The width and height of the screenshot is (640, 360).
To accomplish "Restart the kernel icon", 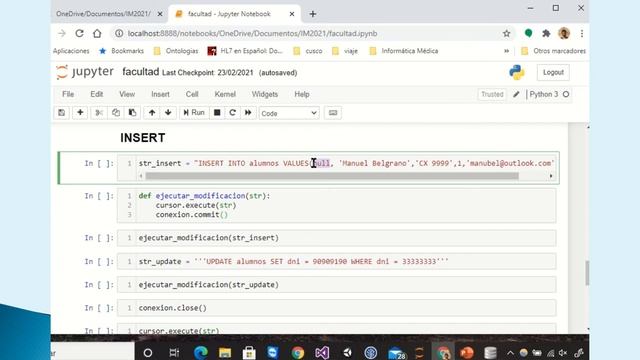I will click(233, 113).
